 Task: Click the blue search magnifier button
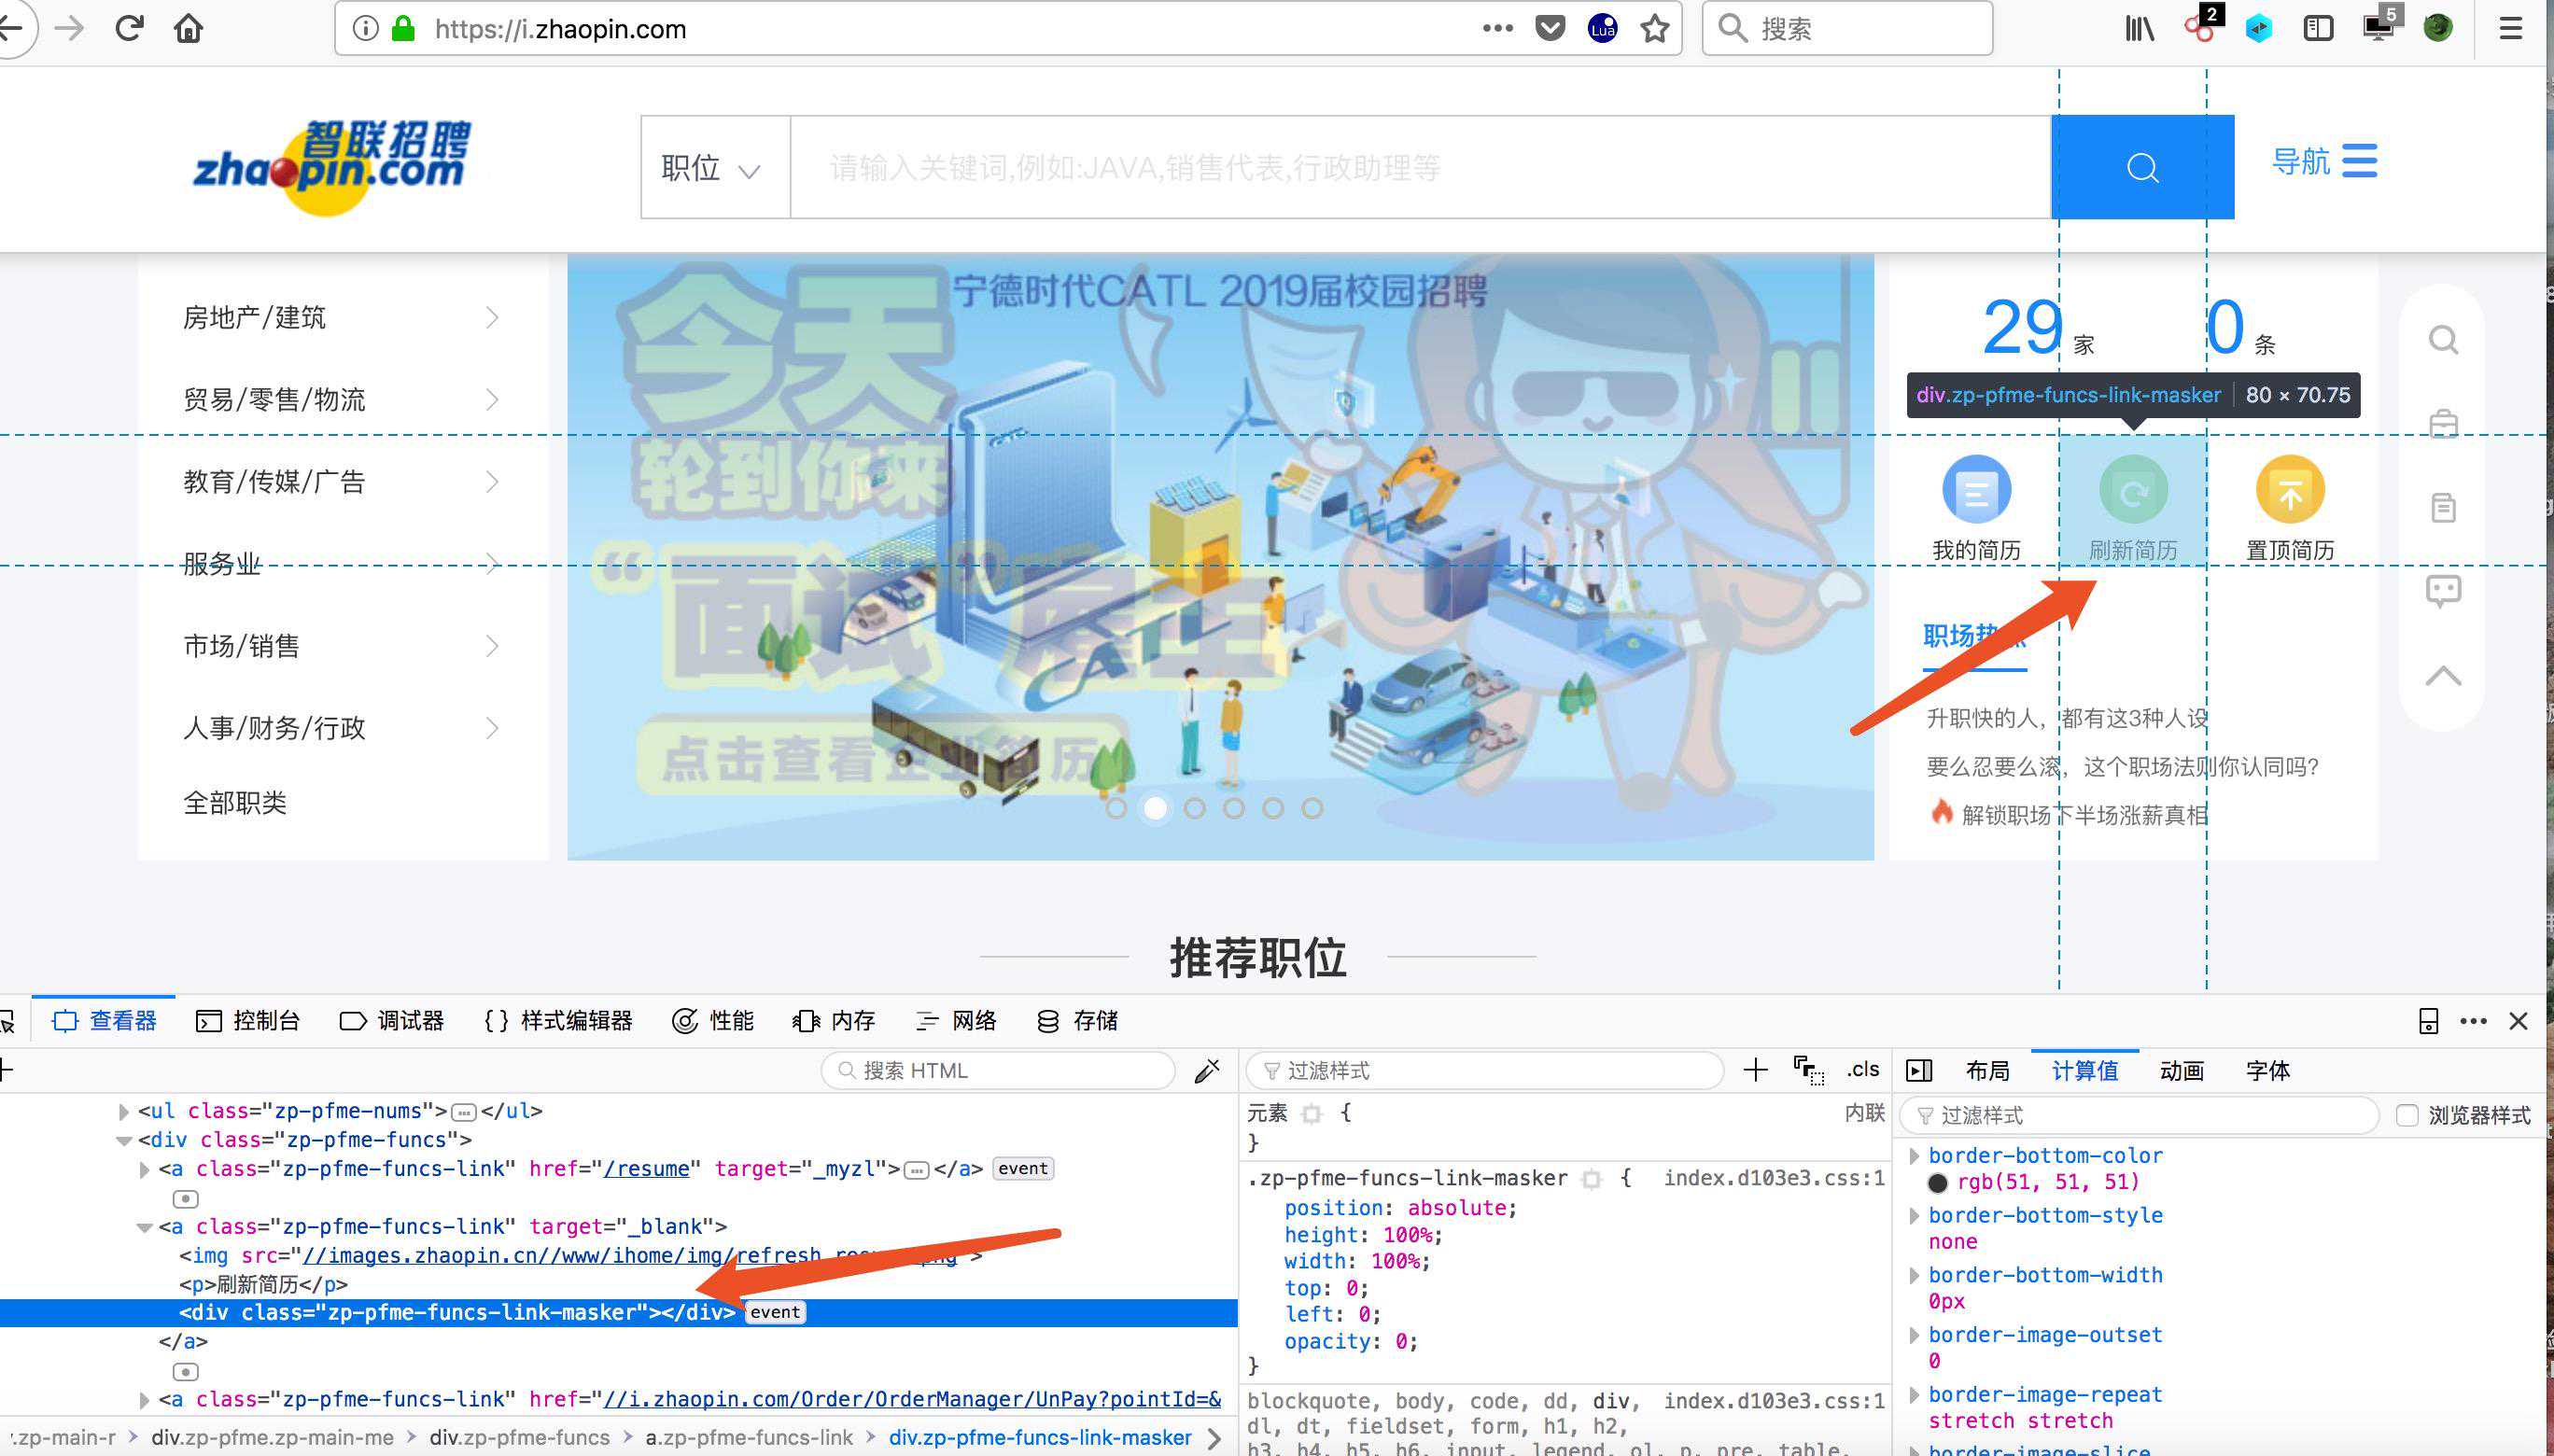tap(2141, 167)
